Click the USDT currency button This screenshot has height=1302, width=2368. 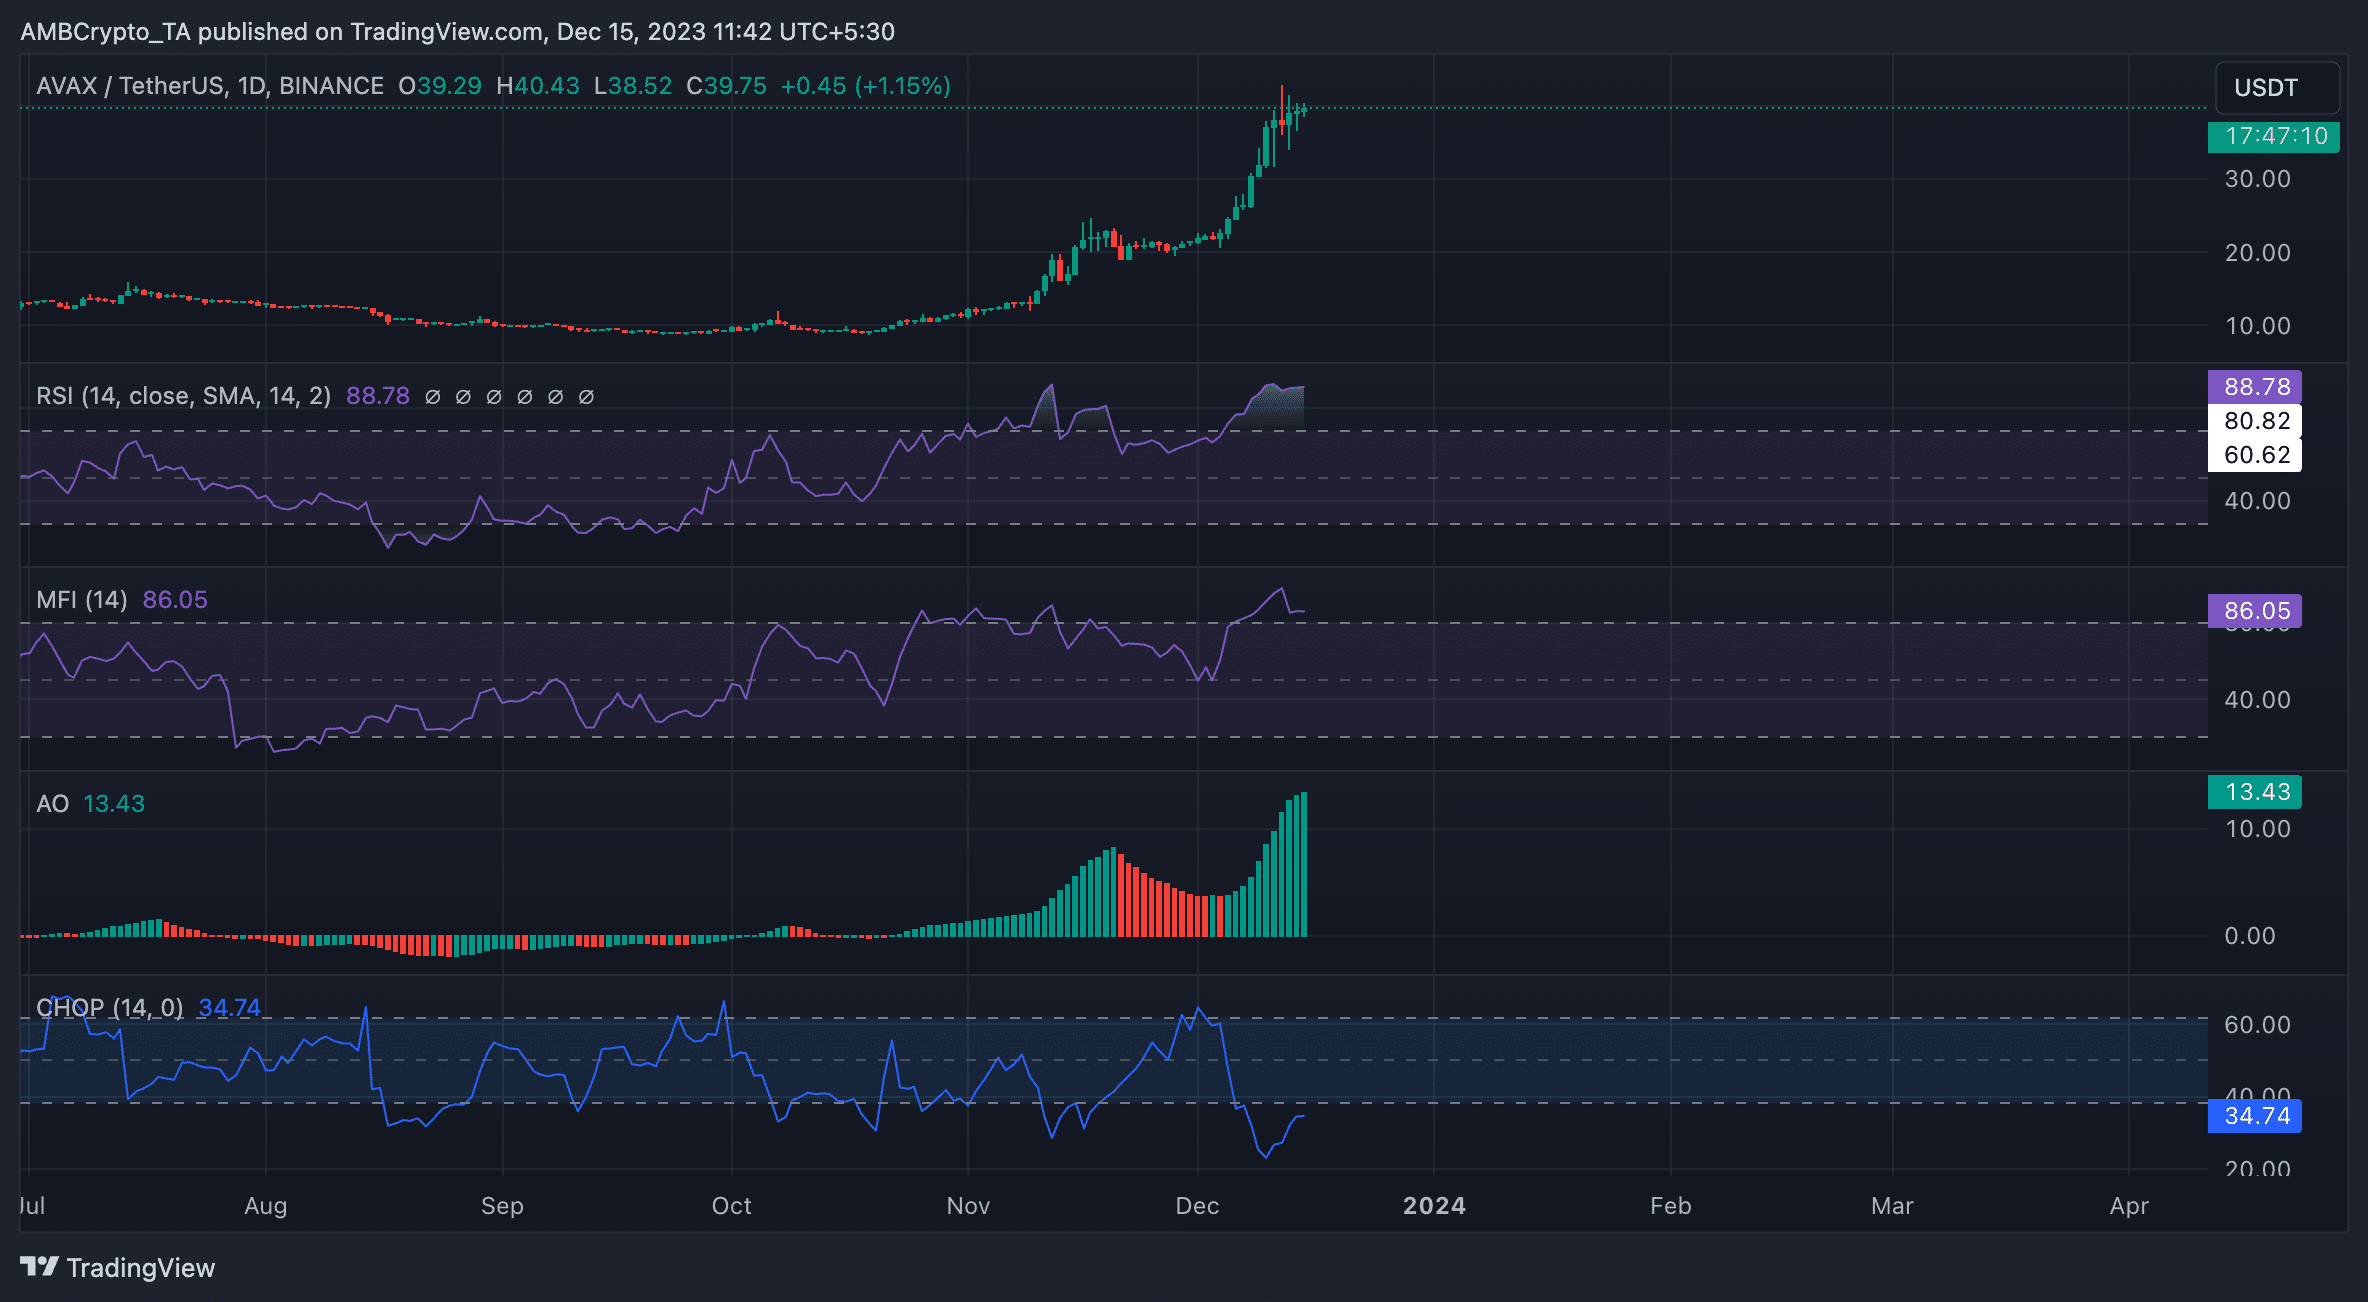pyautogui.click(x=2277, y=88)
